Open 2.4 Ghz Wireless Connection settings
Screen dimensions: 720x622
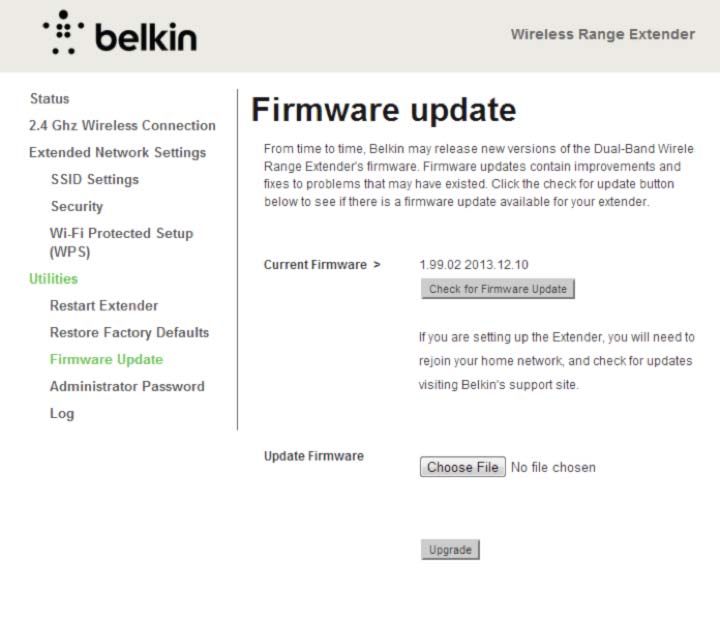click(122, 125)
